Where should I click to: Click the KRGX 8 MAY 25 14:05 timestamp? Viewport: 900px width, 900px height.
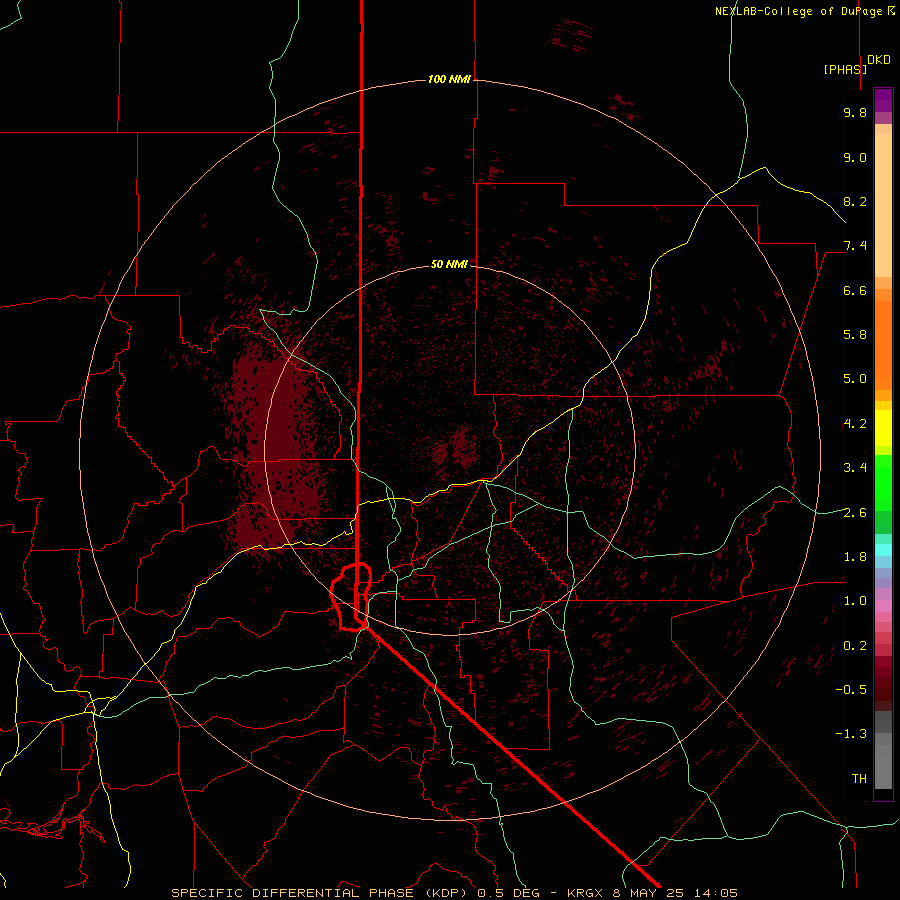coord(652,893)
